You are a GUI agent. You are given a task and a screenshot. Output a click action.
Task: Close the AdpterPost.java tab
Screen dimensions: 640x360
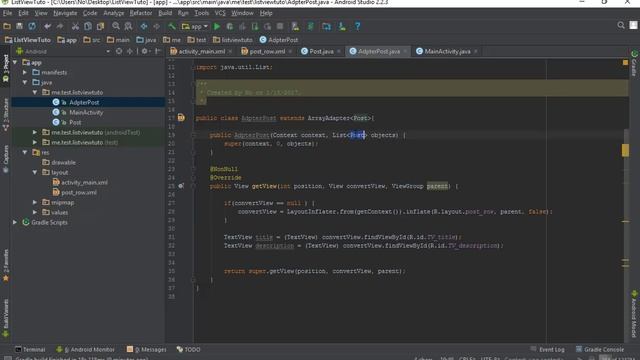click(x=405, y=51)
